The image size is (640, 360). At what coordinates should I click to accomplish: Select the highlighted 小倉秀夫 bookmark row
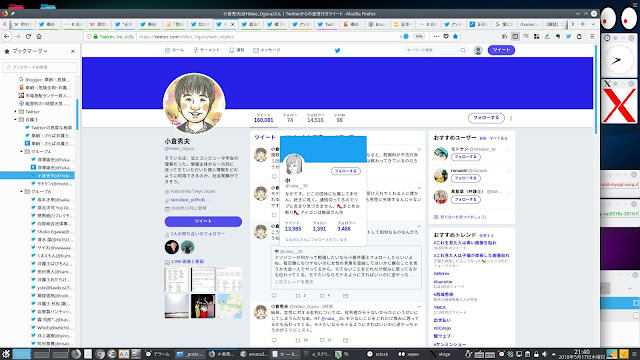click(x=38, y=176)
